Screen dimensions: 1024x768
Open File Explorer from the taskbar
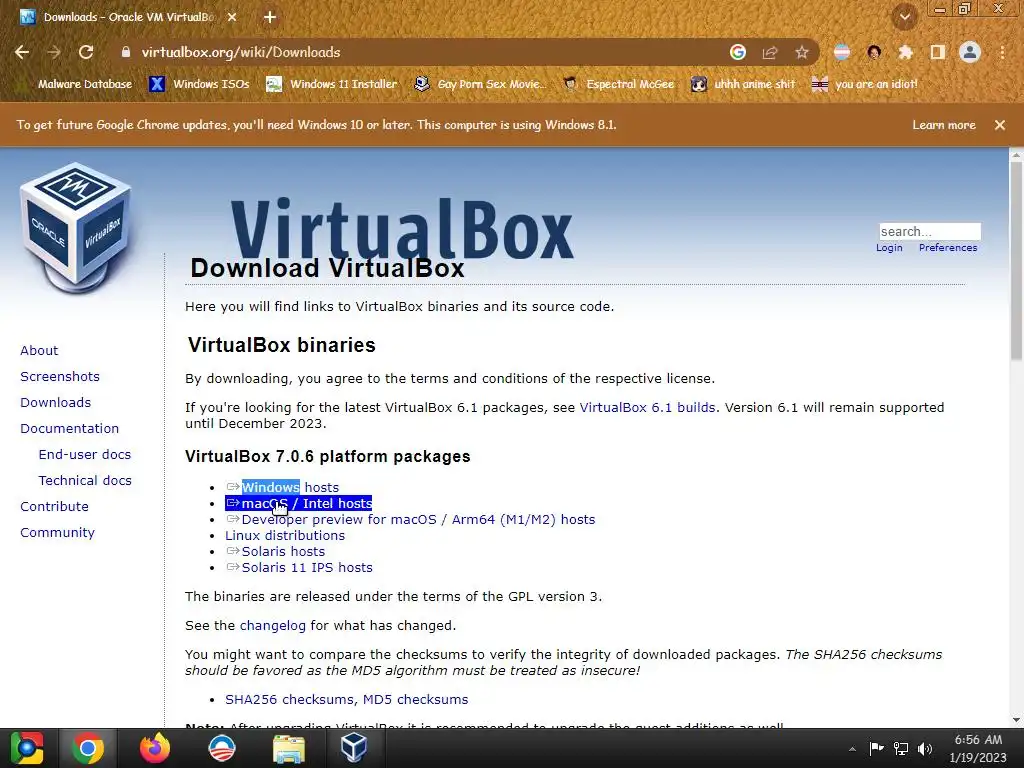(288, 748)
